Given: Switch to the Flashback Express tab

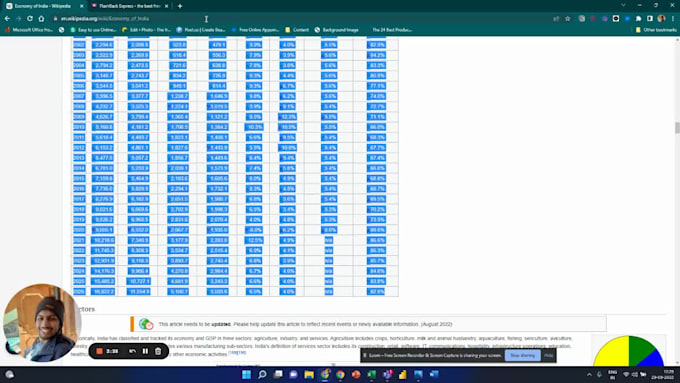Looking at the screenshot, I should (x=130, y=6).
